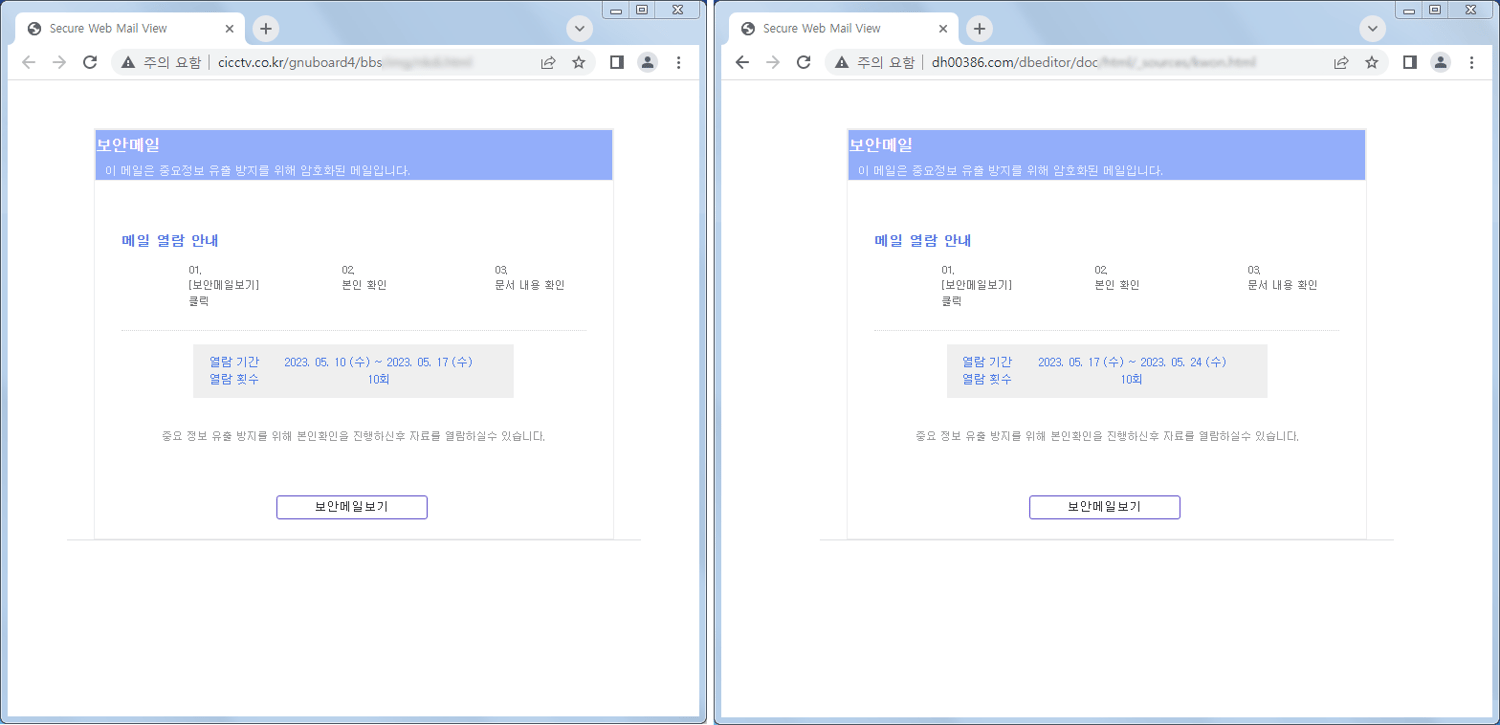The width and height of the screenshot is (1500, 725).
Task: Bookmark page with star in left window
Action: pos(578,62)
